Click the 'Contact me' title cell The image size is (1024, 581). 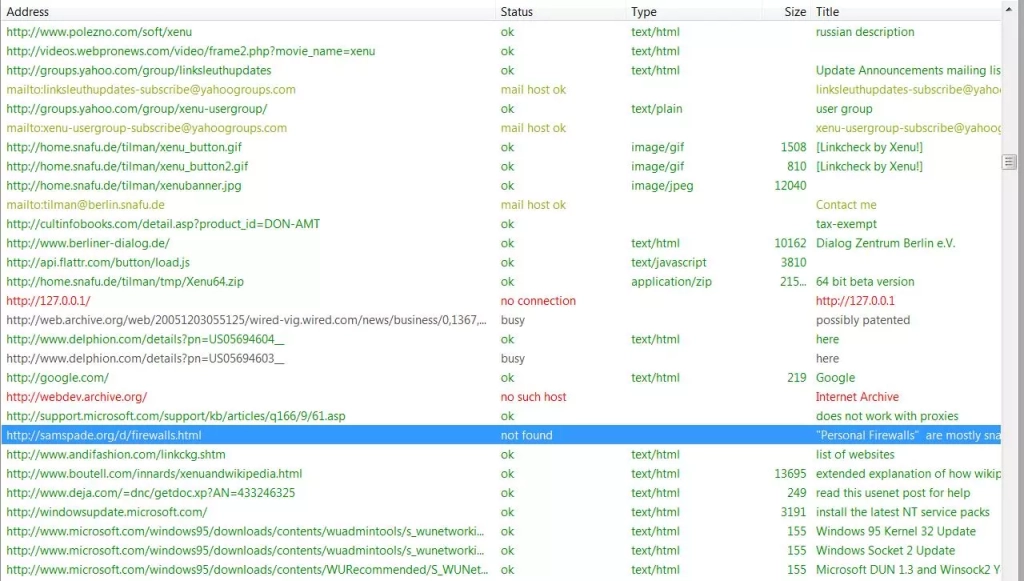(846, 205)
